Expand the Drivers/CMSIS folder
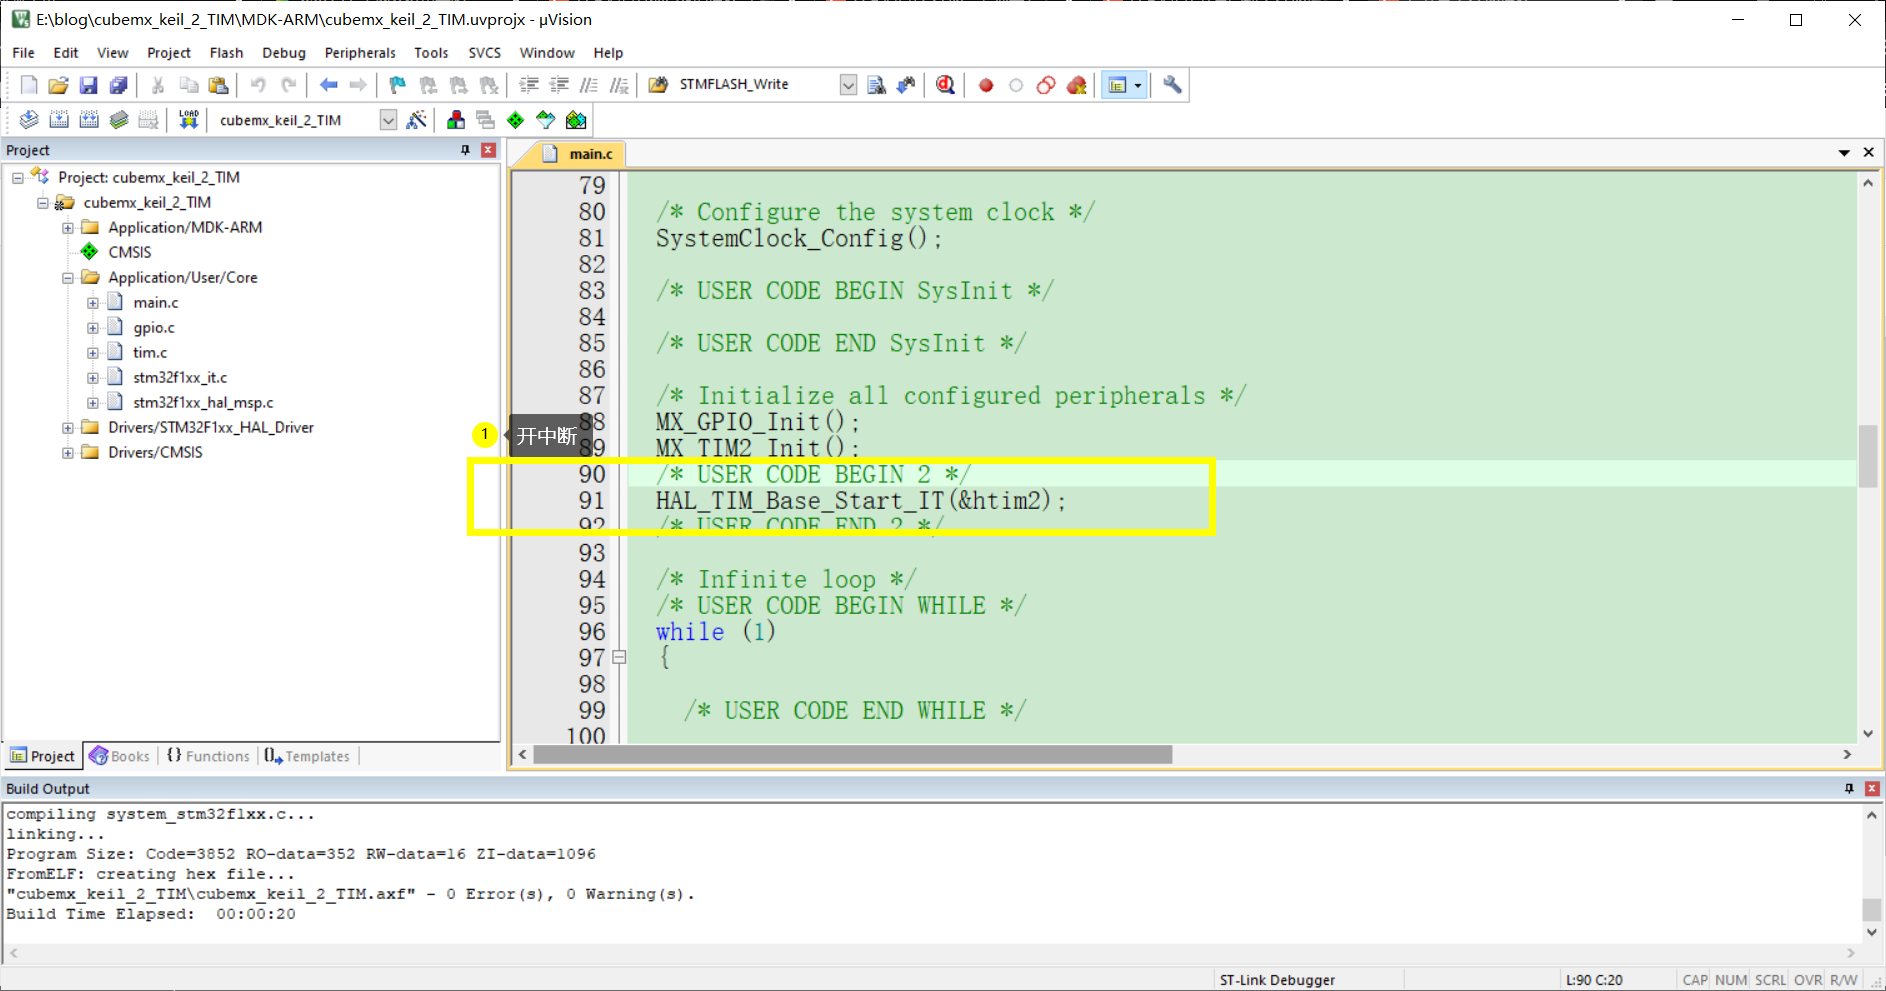Viewport: 1886px width, 991px height. [68, 452]
